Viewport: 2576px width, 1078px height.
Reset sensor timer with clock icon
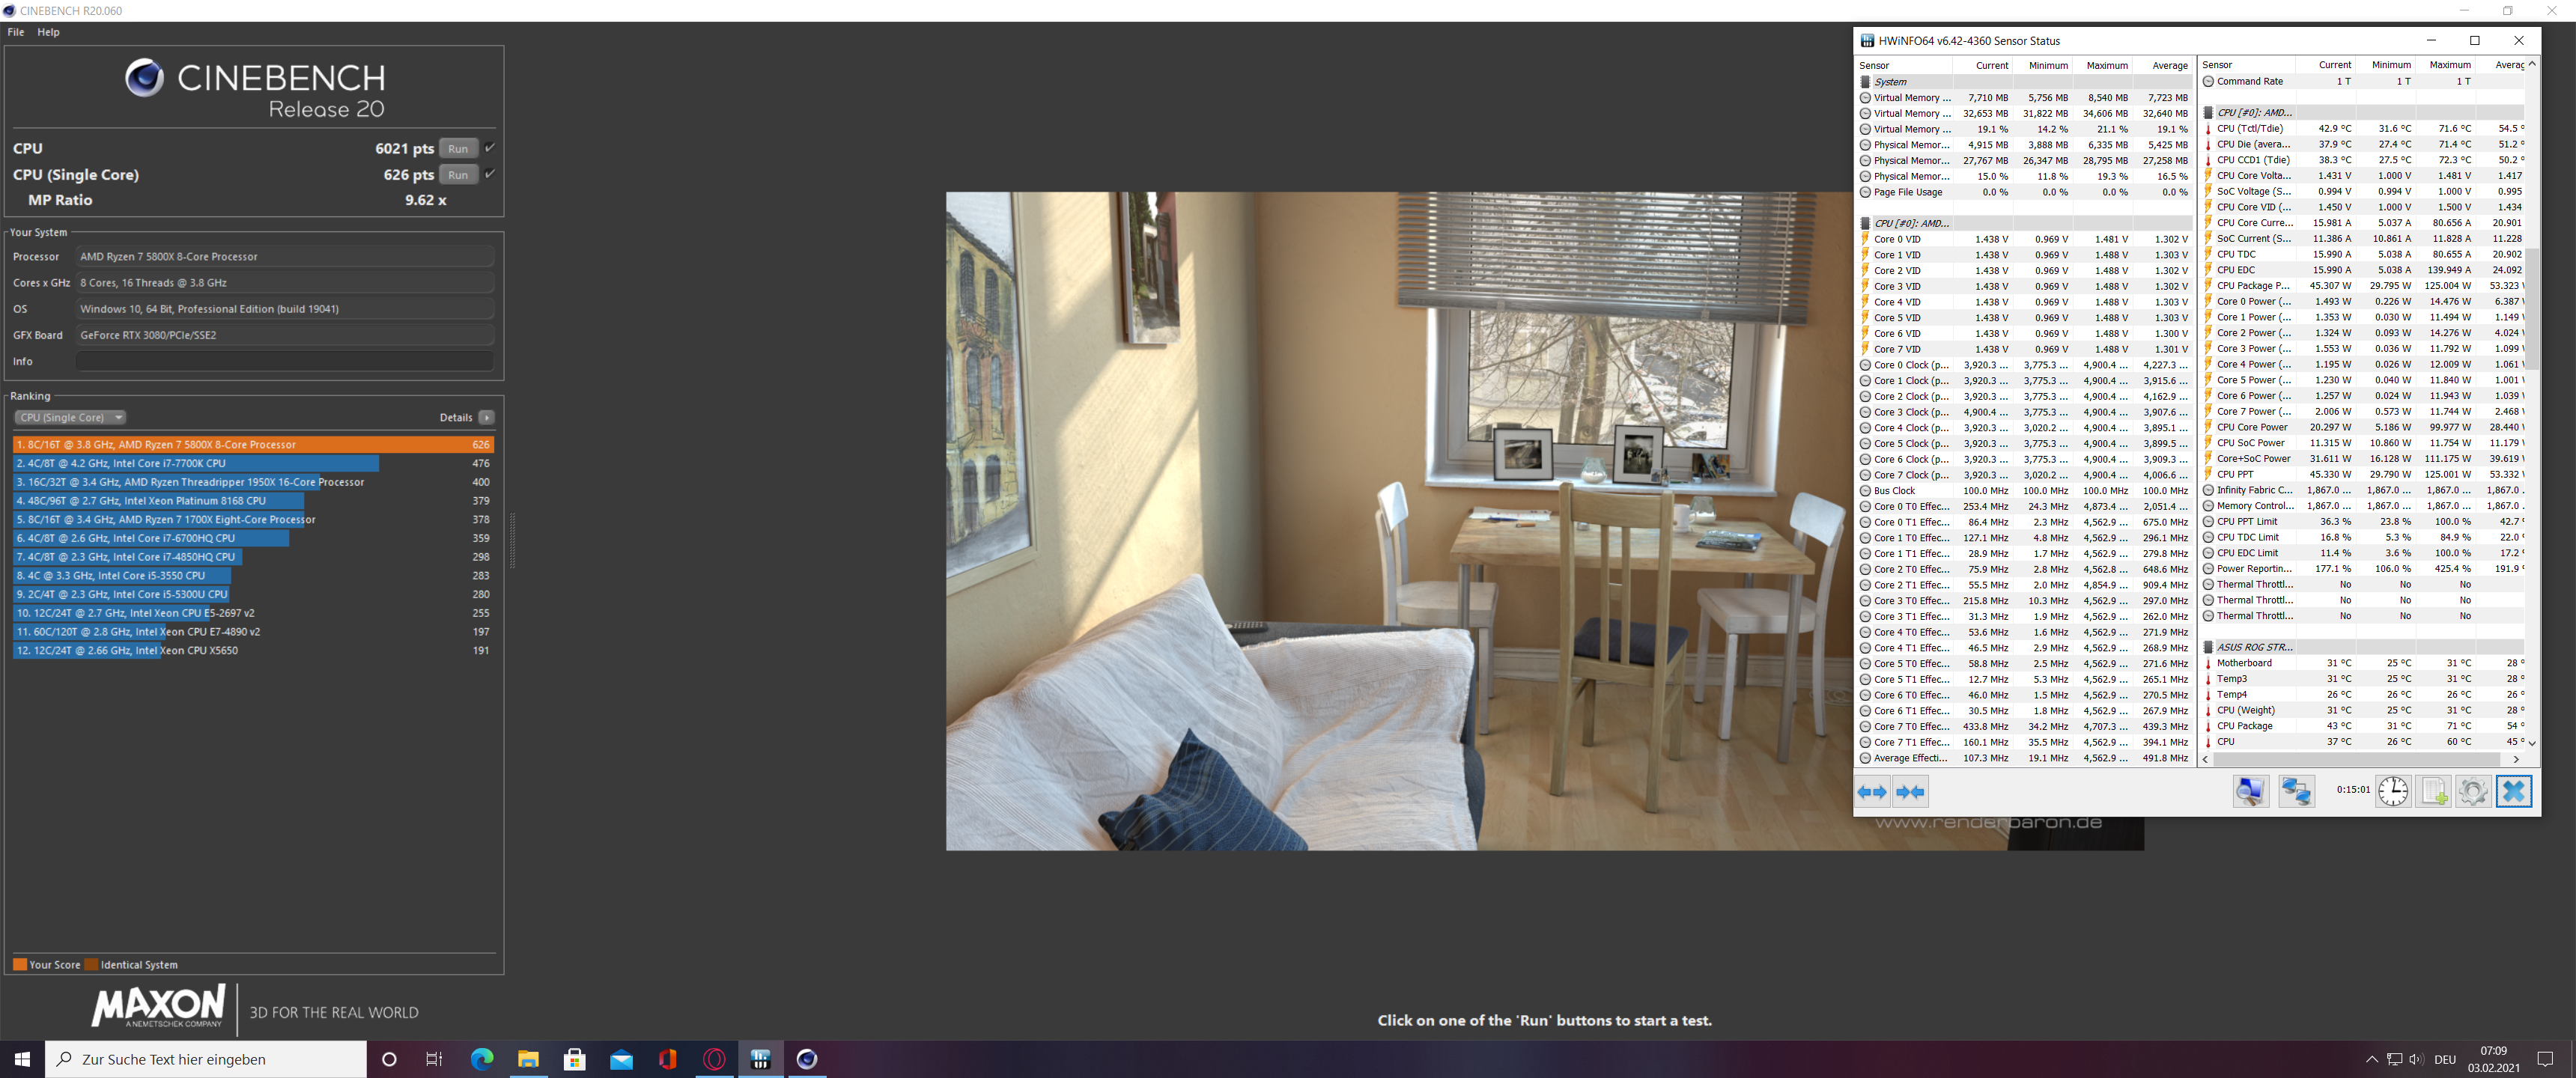(x=2393, y=791)
